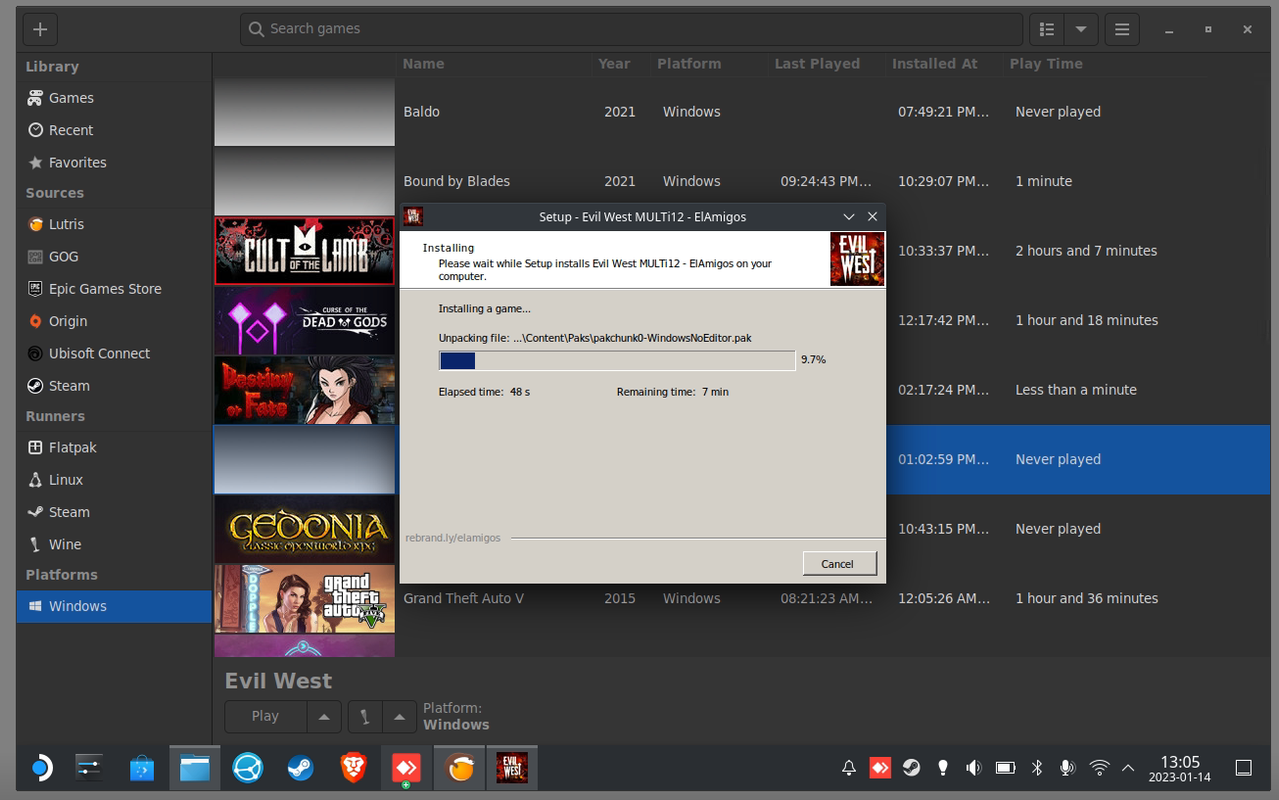Image resolution: width=1279 pixels, height=800 pixels.
Task: Select the Lutris source
Action: pos(114,224)
